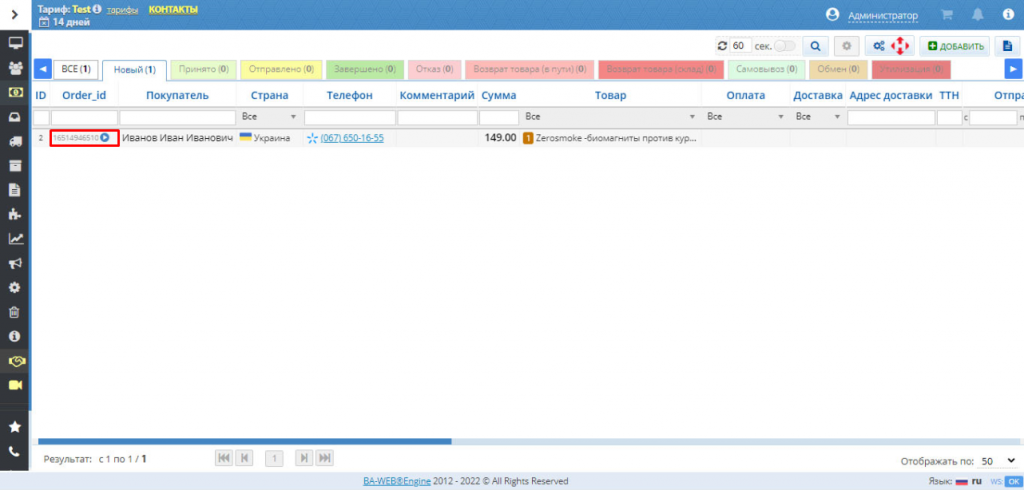Click the grey gear settings button
Screen dimensions: 1024x490
(847, 46)
